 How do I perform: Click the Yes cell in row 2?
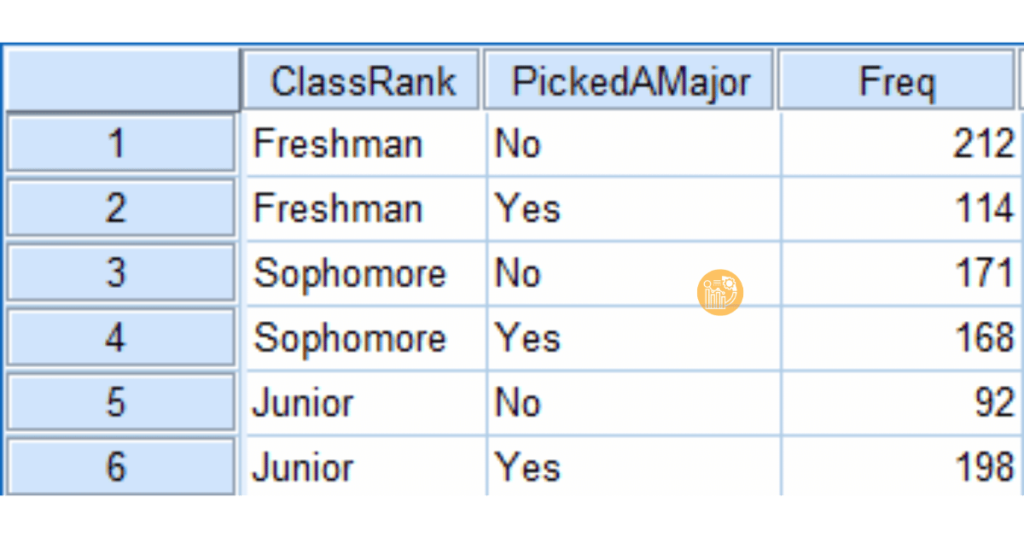click(528, 208)
